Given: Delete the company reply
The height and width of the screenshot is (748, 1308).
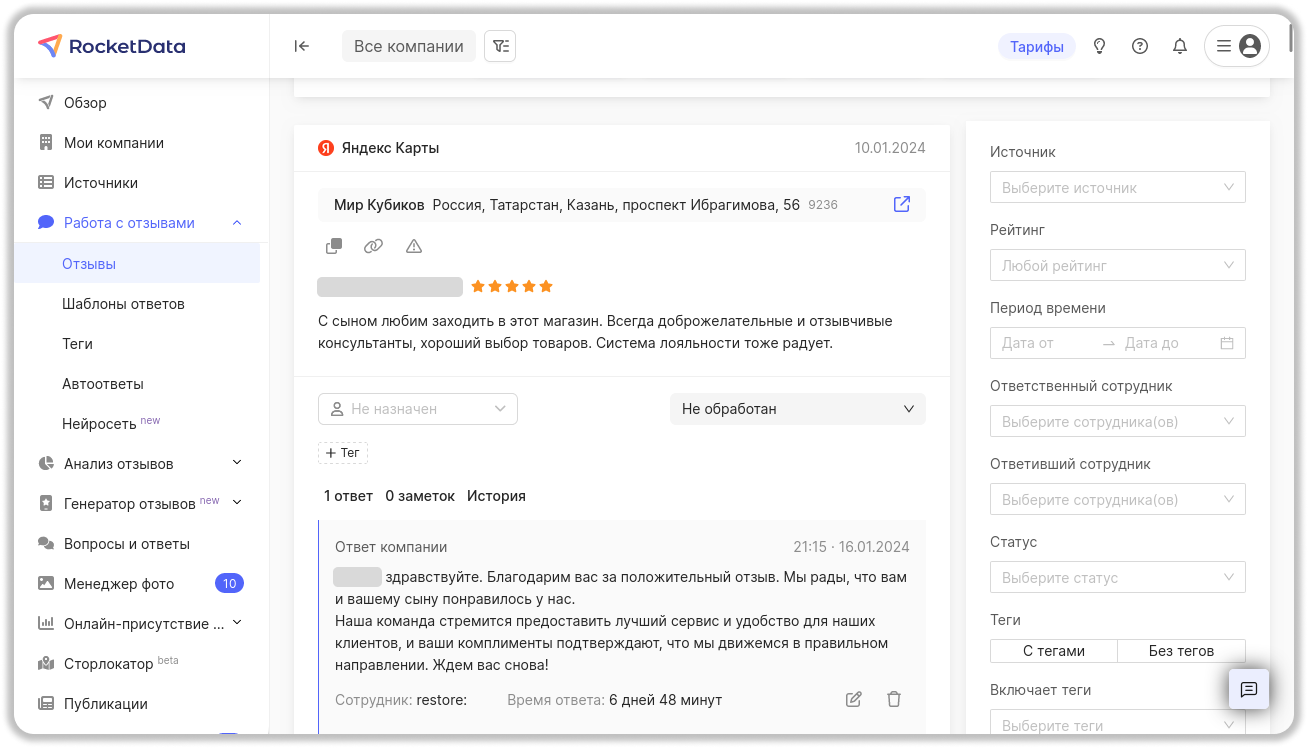Looking at the screenshot, I should [894, 700].
